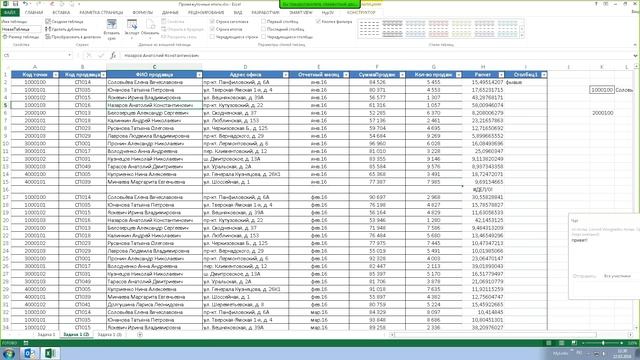The width and height of the screenshot is (640, 360).
Task: Click the Save icon in quick access toolbar
Action: (x=15, y=4)
